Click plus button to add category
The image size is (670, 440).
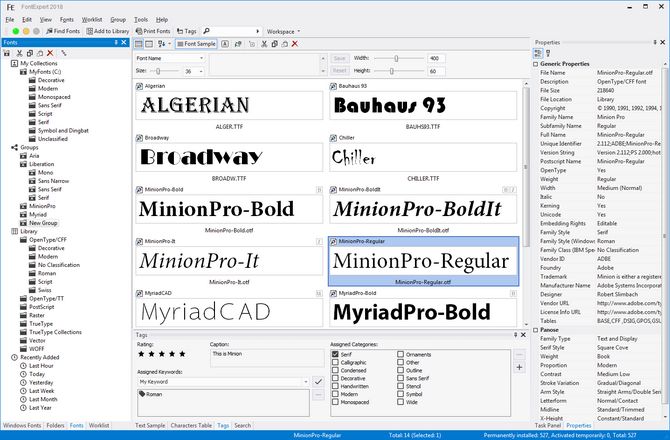tap(519, 367)
